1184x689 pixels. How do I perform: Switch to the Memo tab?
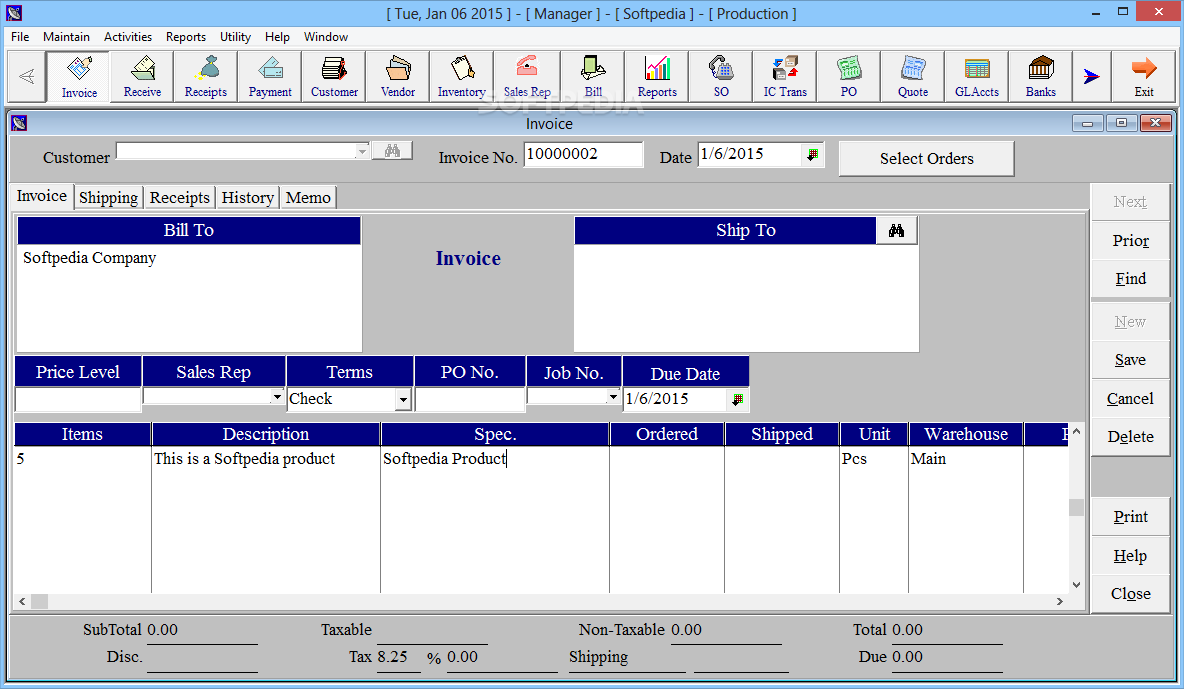308,197
